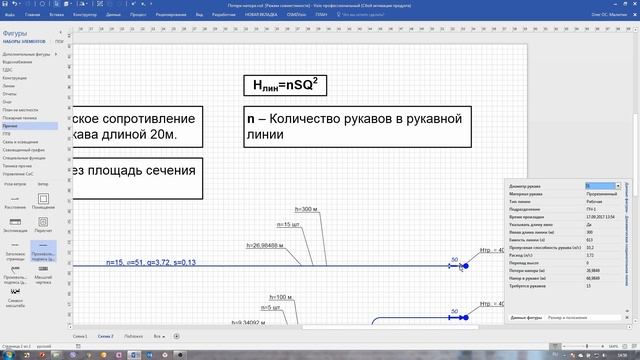Select the 'Ветер' shape label
Viewport: 640px width, 360px height.
(43, 184)
